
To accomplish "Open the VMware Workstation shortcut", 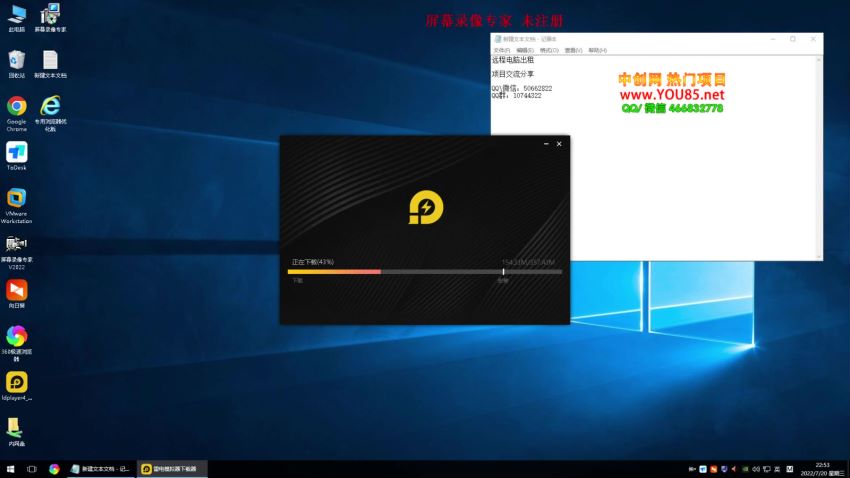I will (16, 206).
